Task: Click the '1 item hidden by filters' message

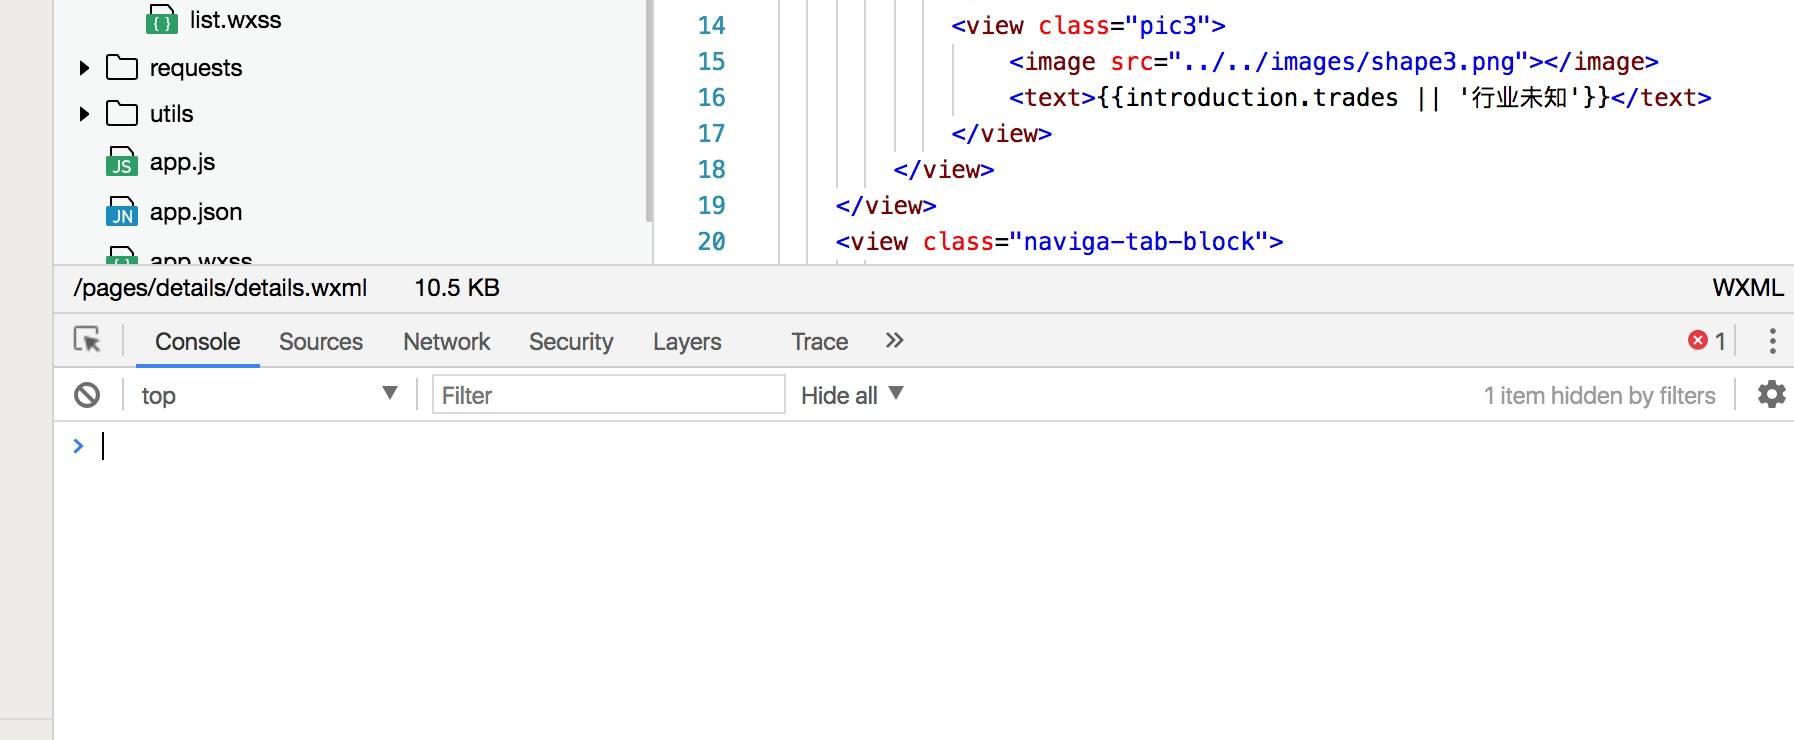Action: (1600, 396)
